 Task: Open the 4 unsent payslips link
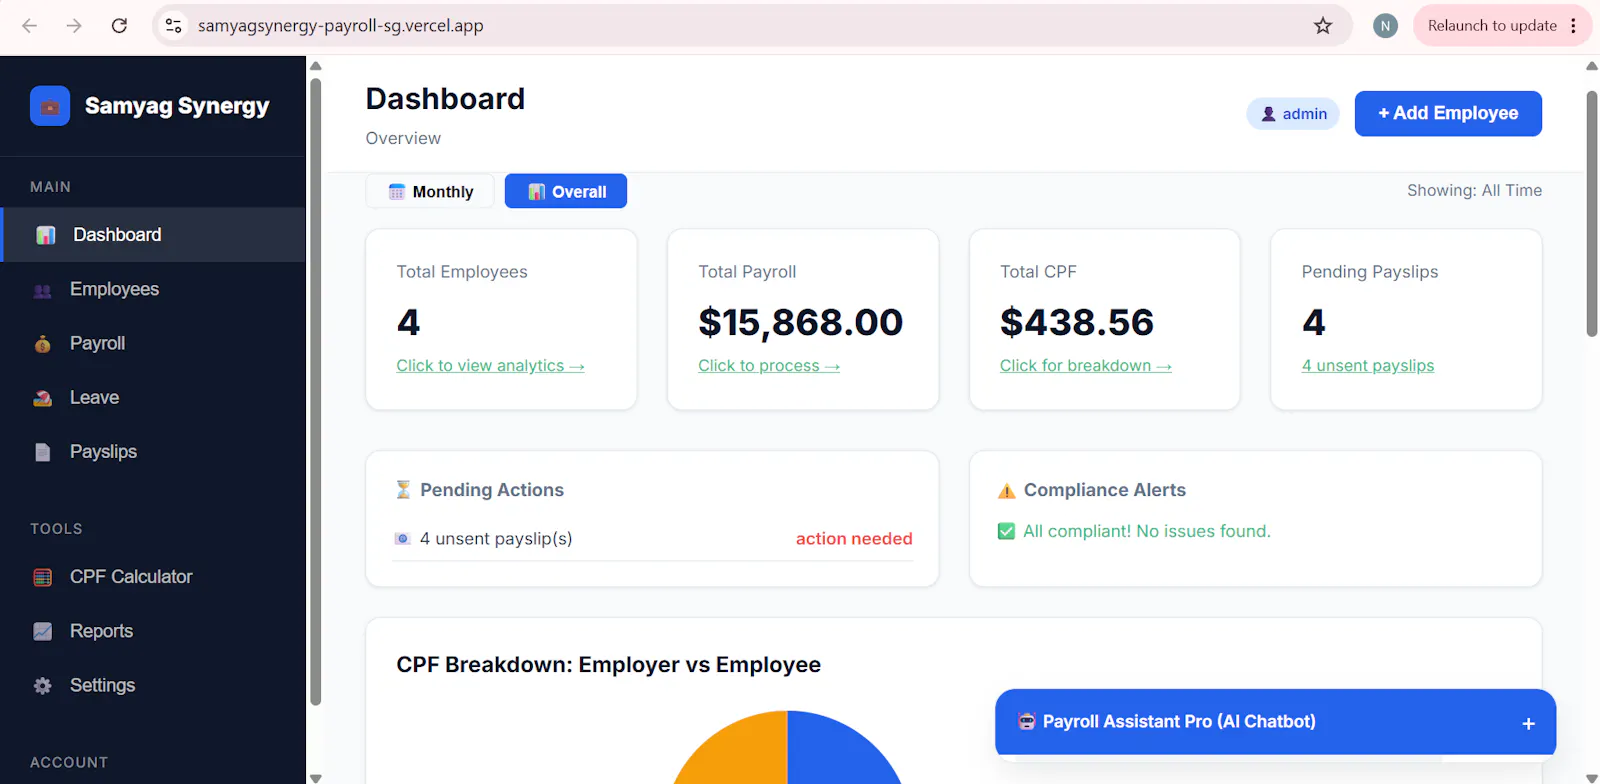[x=1368, y=366]
